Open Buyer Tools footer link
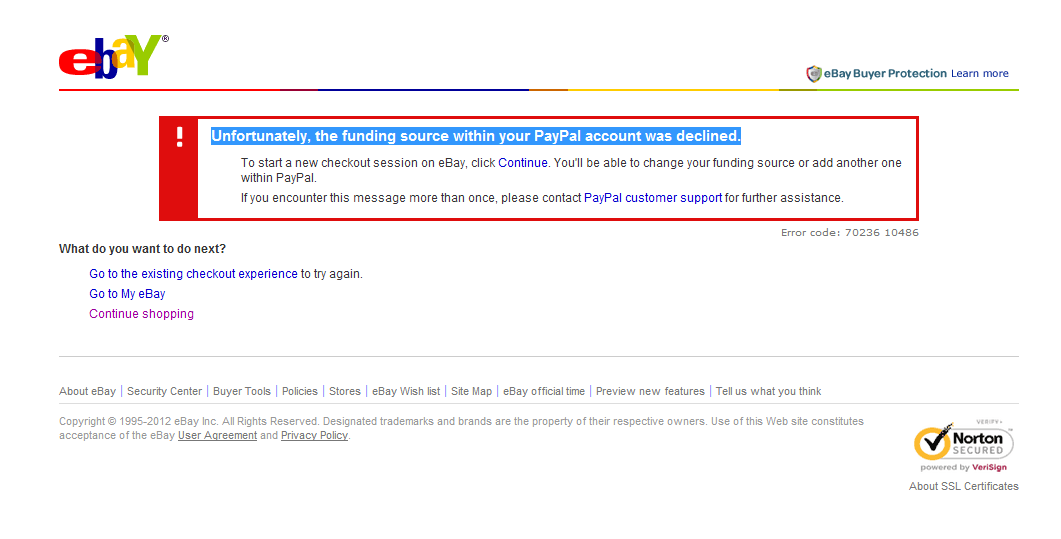1061x539 pixels. tap(242, 392)
